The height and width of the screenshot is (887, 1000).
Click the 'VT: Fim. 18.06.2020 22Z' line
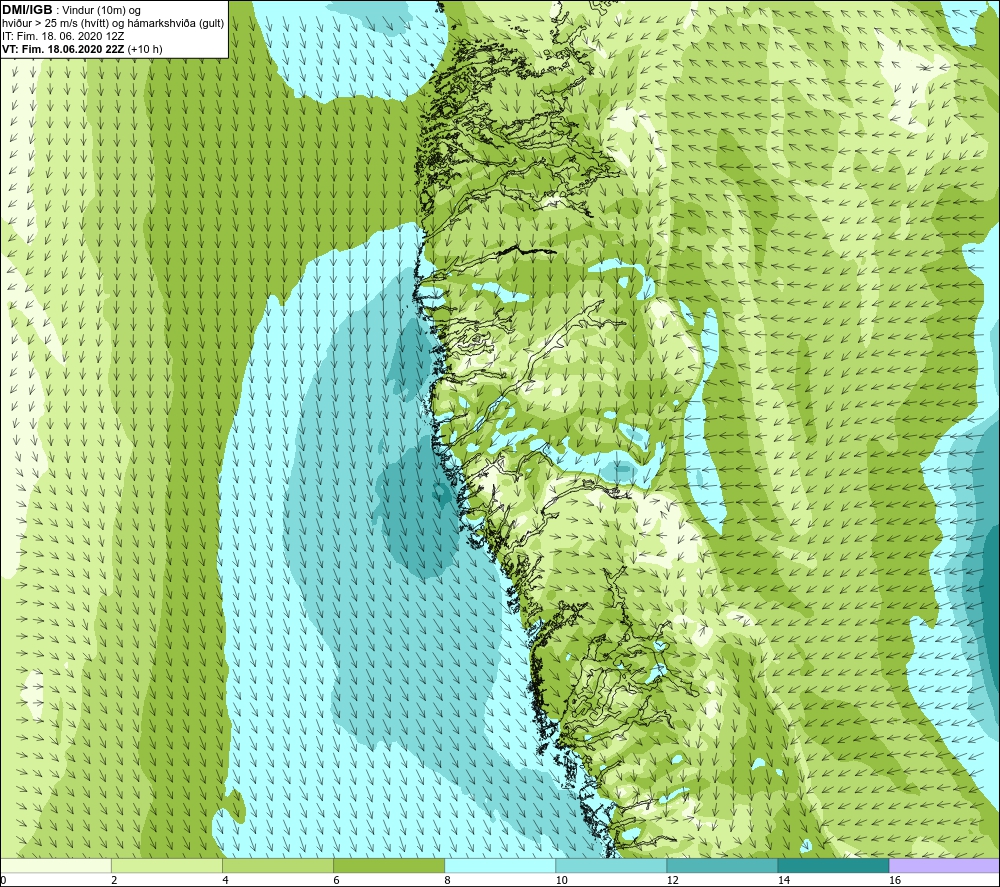(64, 49)
